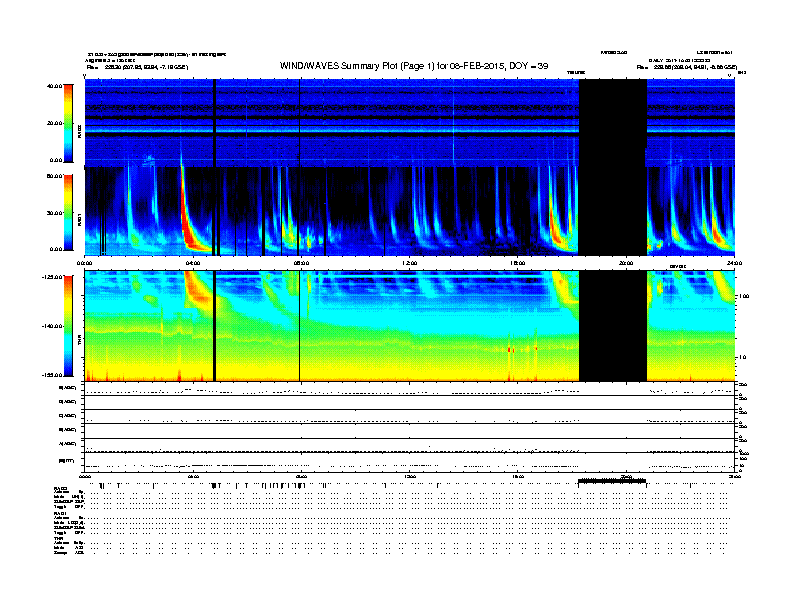Click the 12:00 tick label under RAD1 panel
The height and width of the screenshot is (612, 792).
click(x=410, y=263)
